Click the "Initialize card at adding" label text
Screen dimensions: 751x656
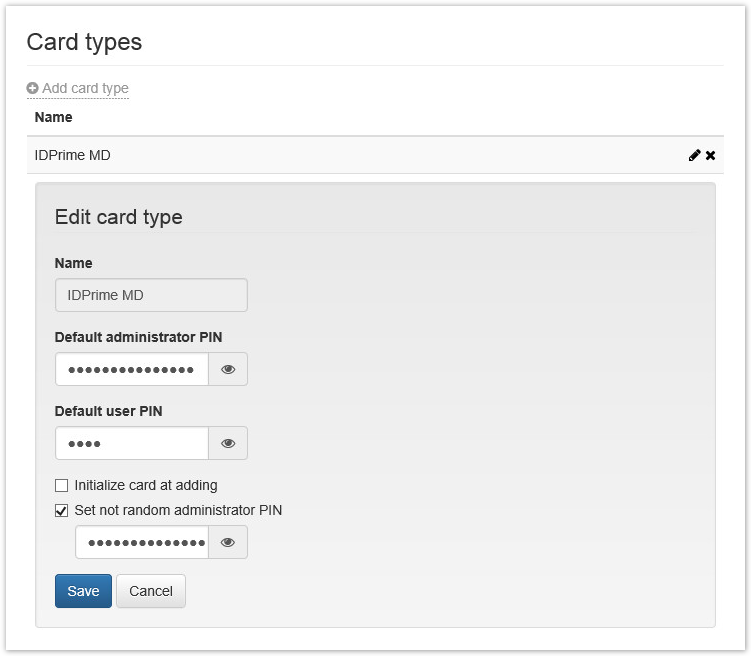(x=146, y=485)
